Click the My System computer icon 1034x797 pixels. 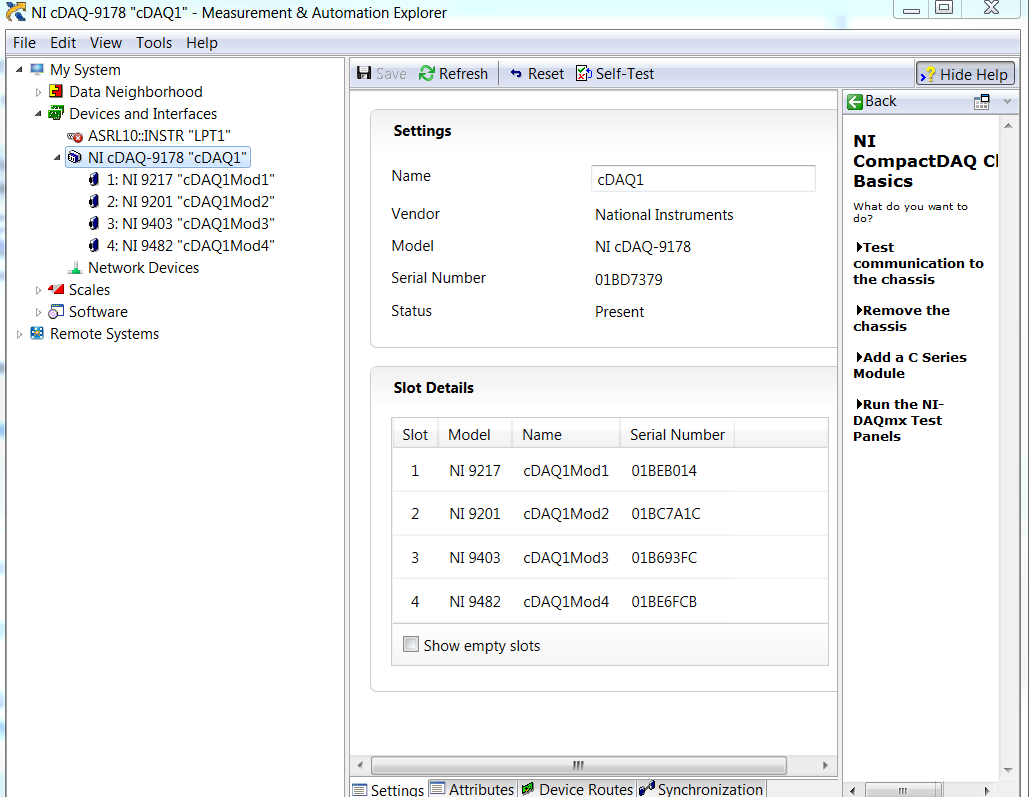[x=37, y=69]
